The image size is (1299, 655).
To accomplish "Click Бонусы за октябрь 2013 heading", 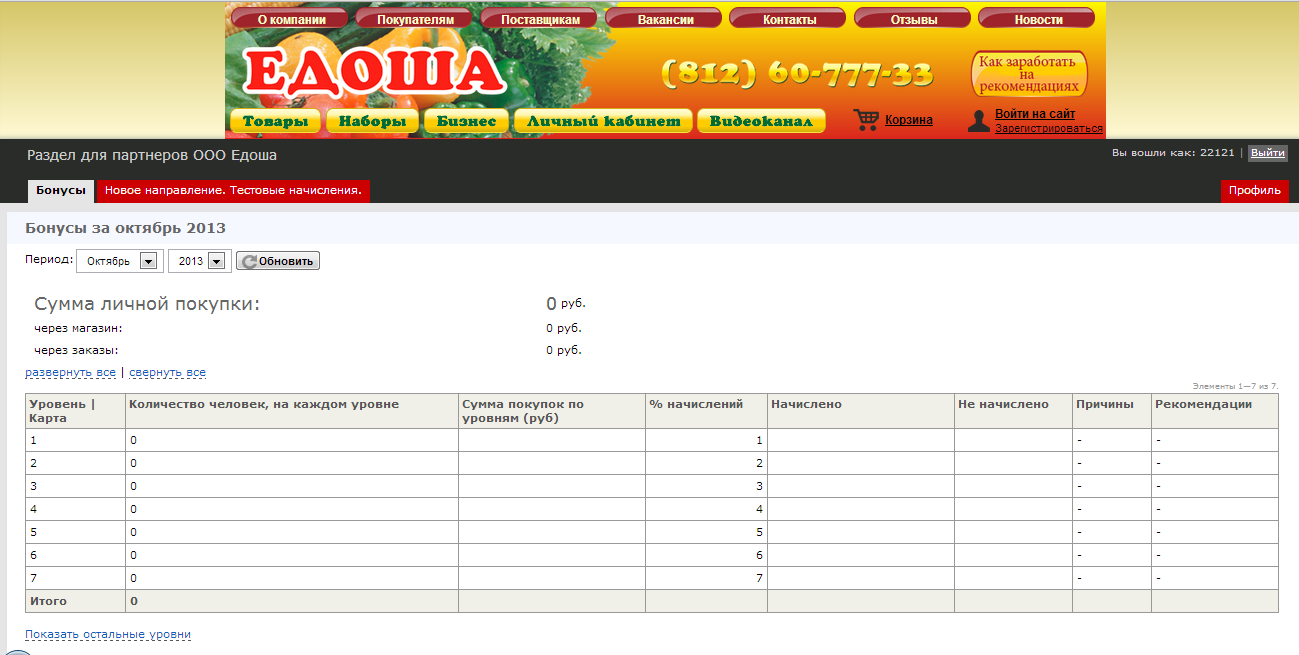I will click(x=126, y=228).
